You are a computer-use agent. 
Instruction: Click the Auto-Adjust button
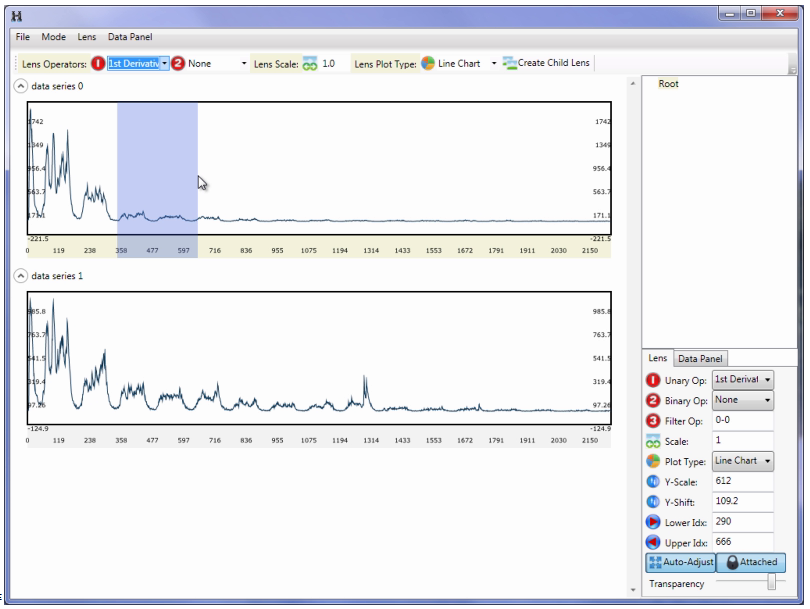coord(681,562)
